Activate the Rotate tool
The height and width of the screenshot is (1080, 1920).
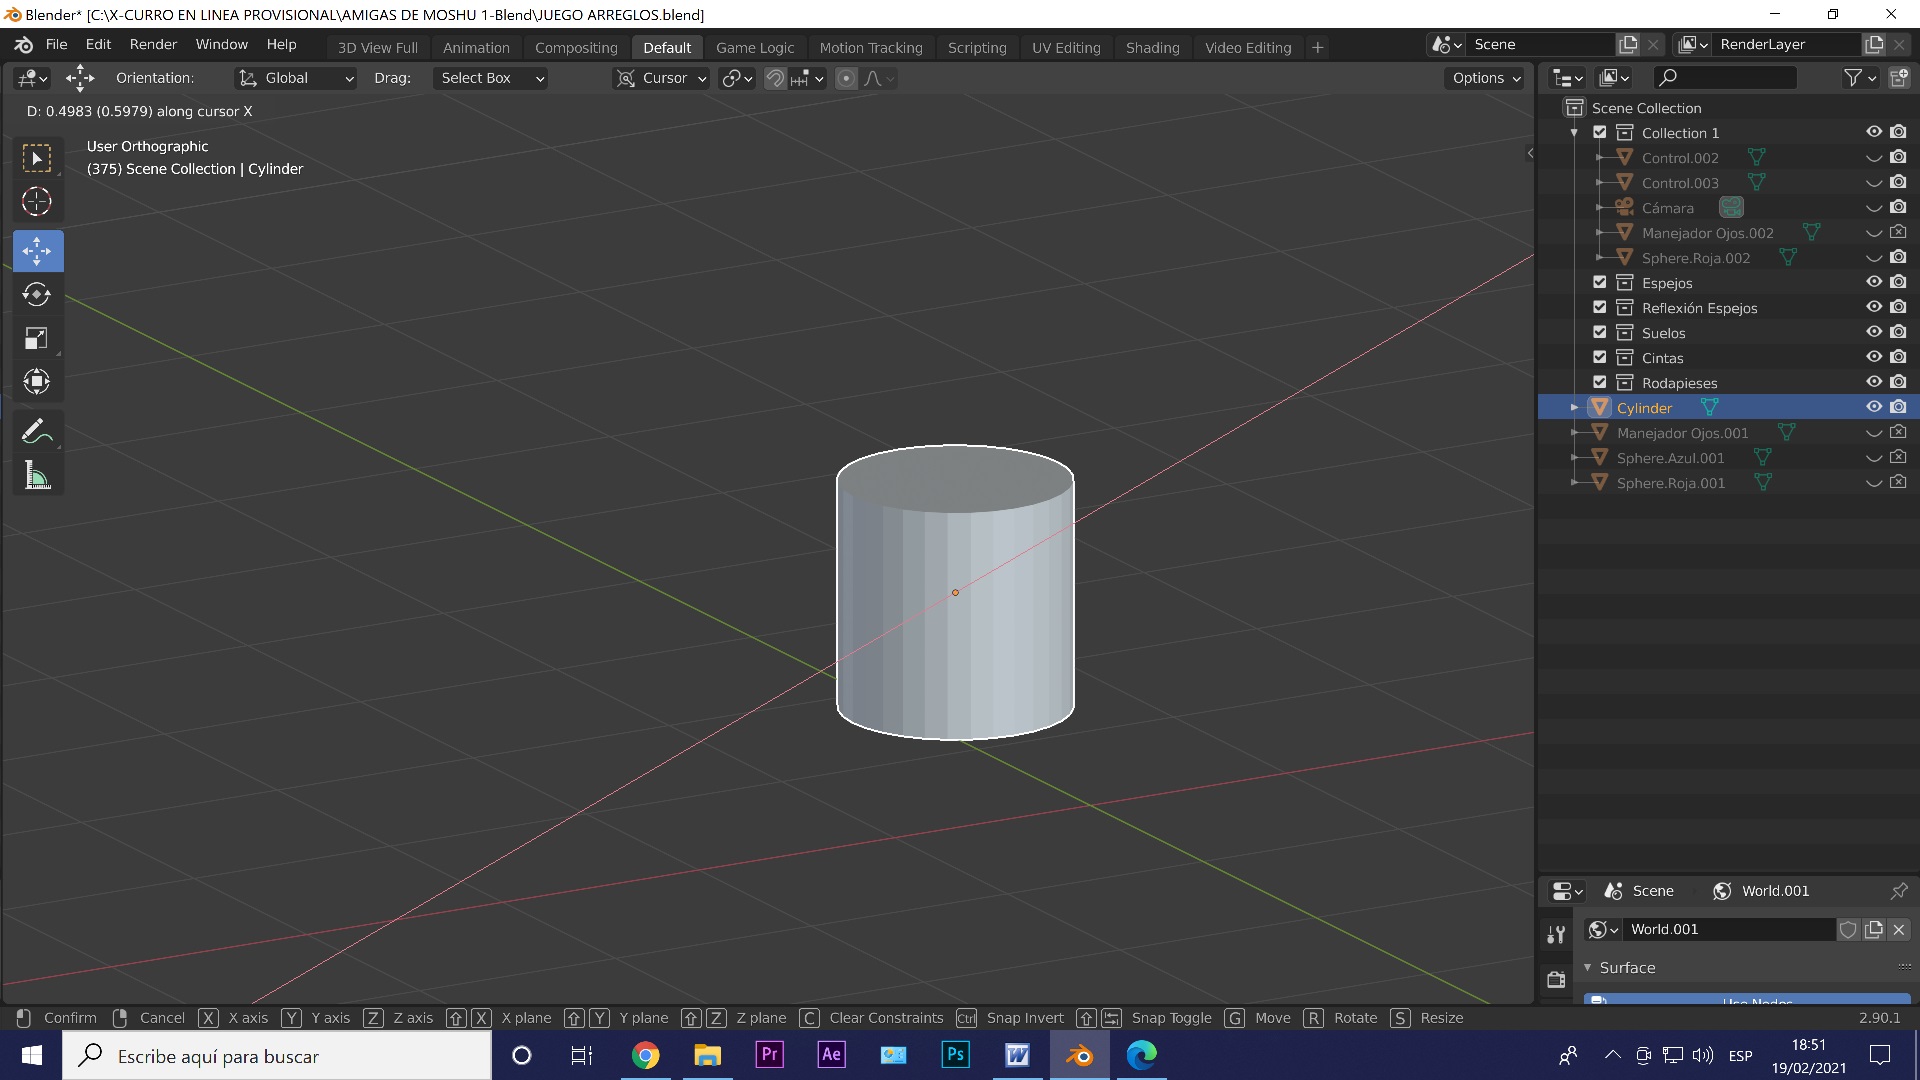pos(37,295)
